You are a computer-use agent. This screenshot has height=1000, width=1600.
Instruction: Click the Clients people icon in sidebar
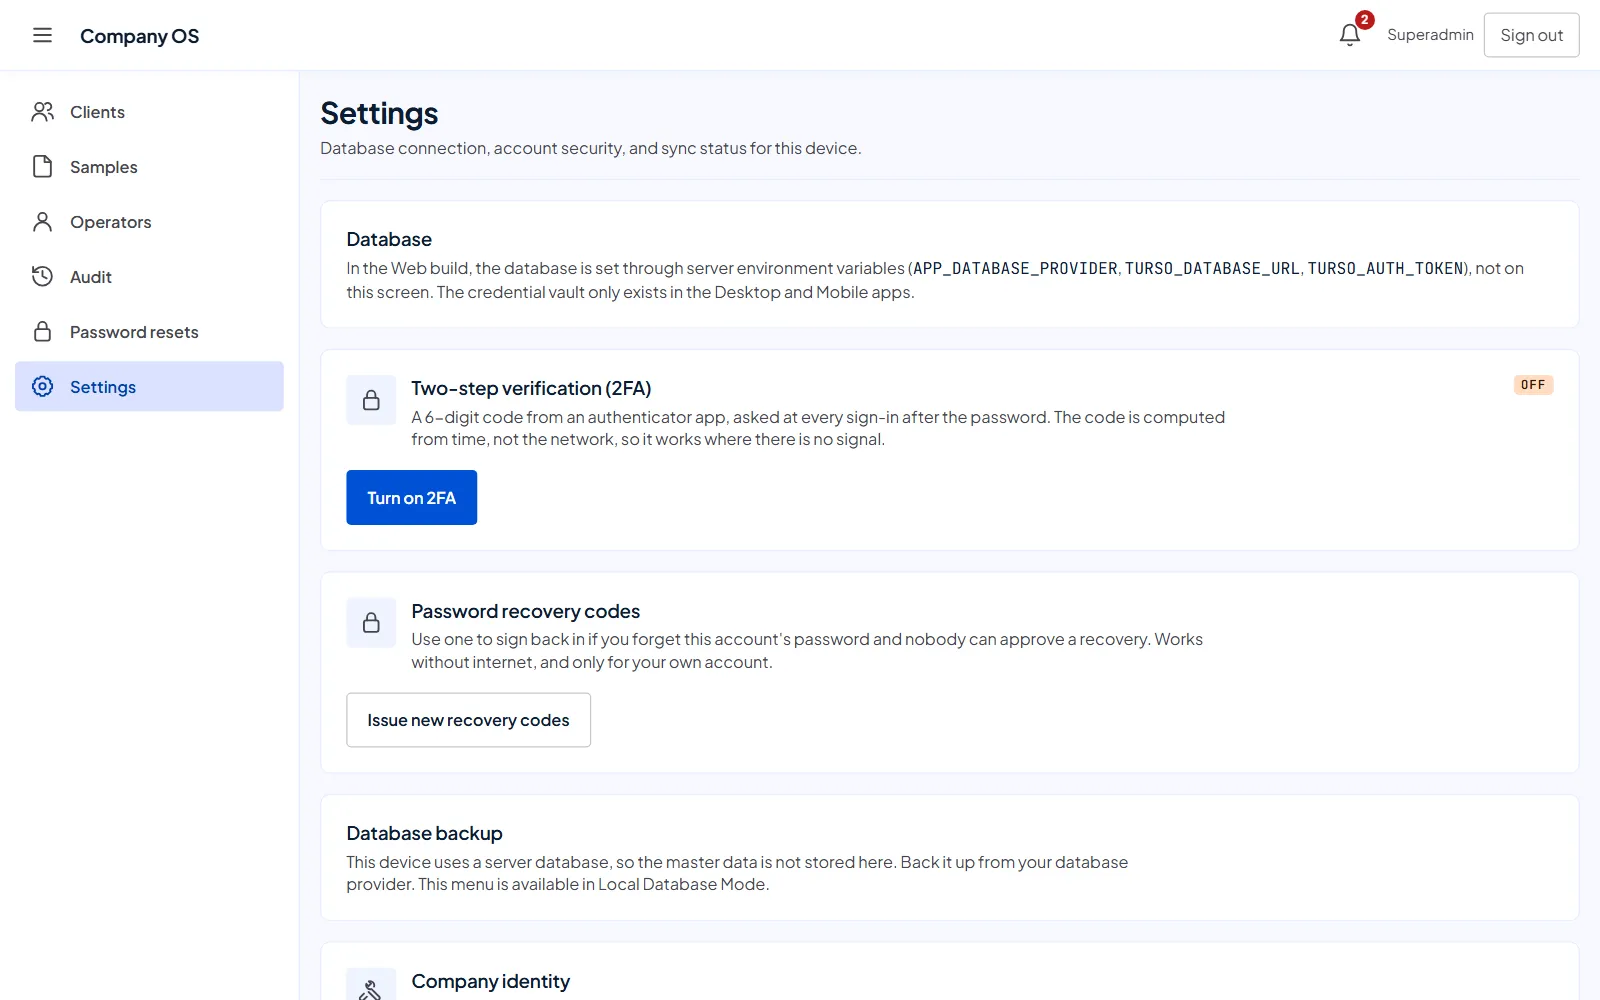point(42,112)
